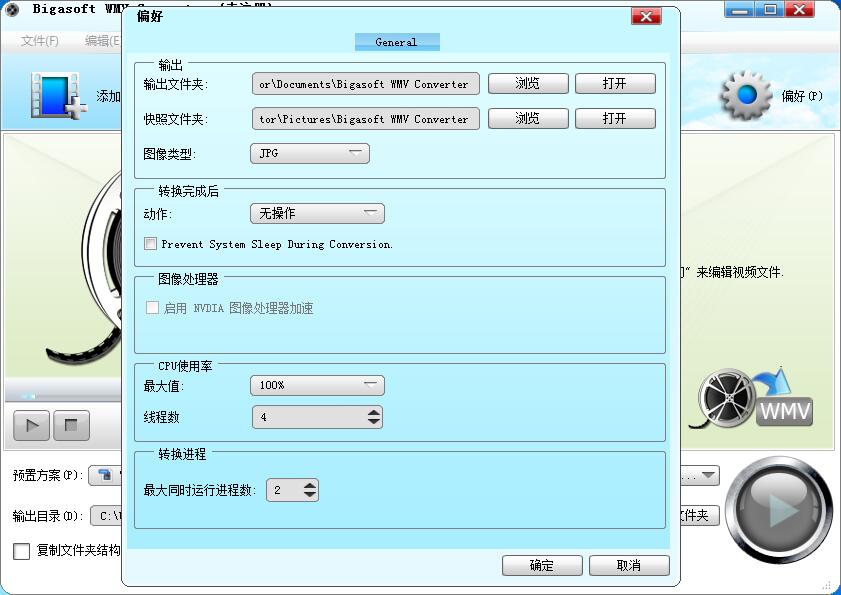This screenshot has height=595, width=841.
Task: Increase max simultaneous processes
Action: tap(310, 486)
